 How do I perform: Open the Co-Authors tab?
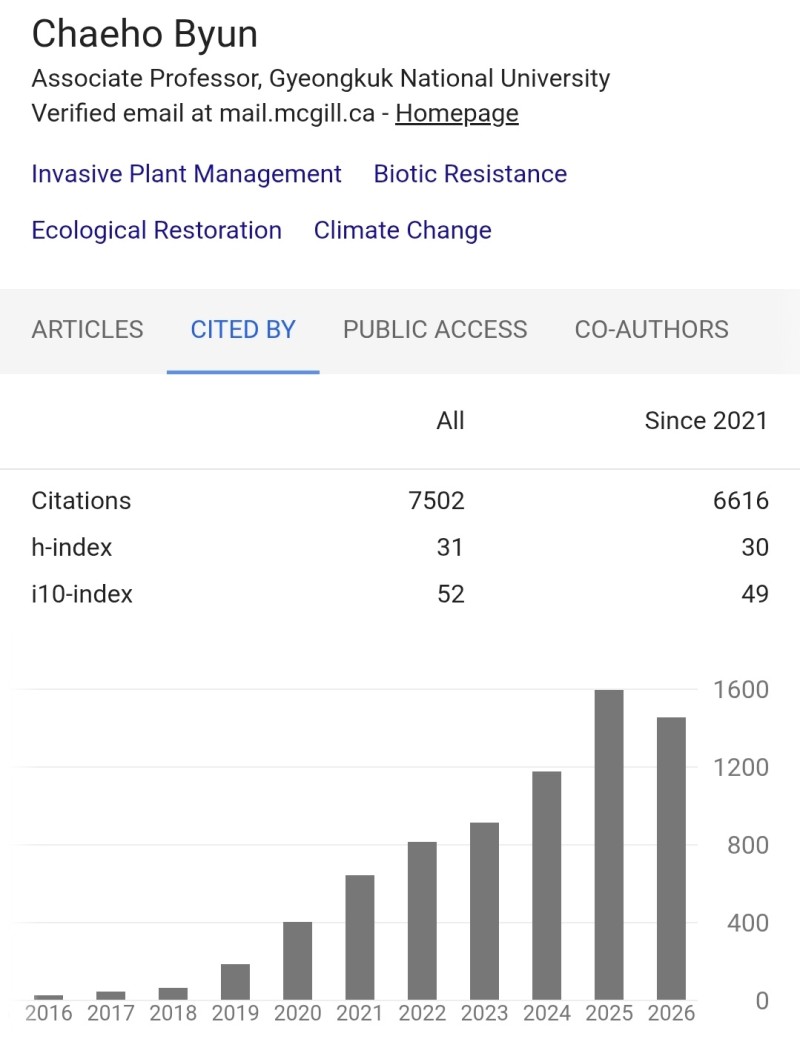point(652,329)
